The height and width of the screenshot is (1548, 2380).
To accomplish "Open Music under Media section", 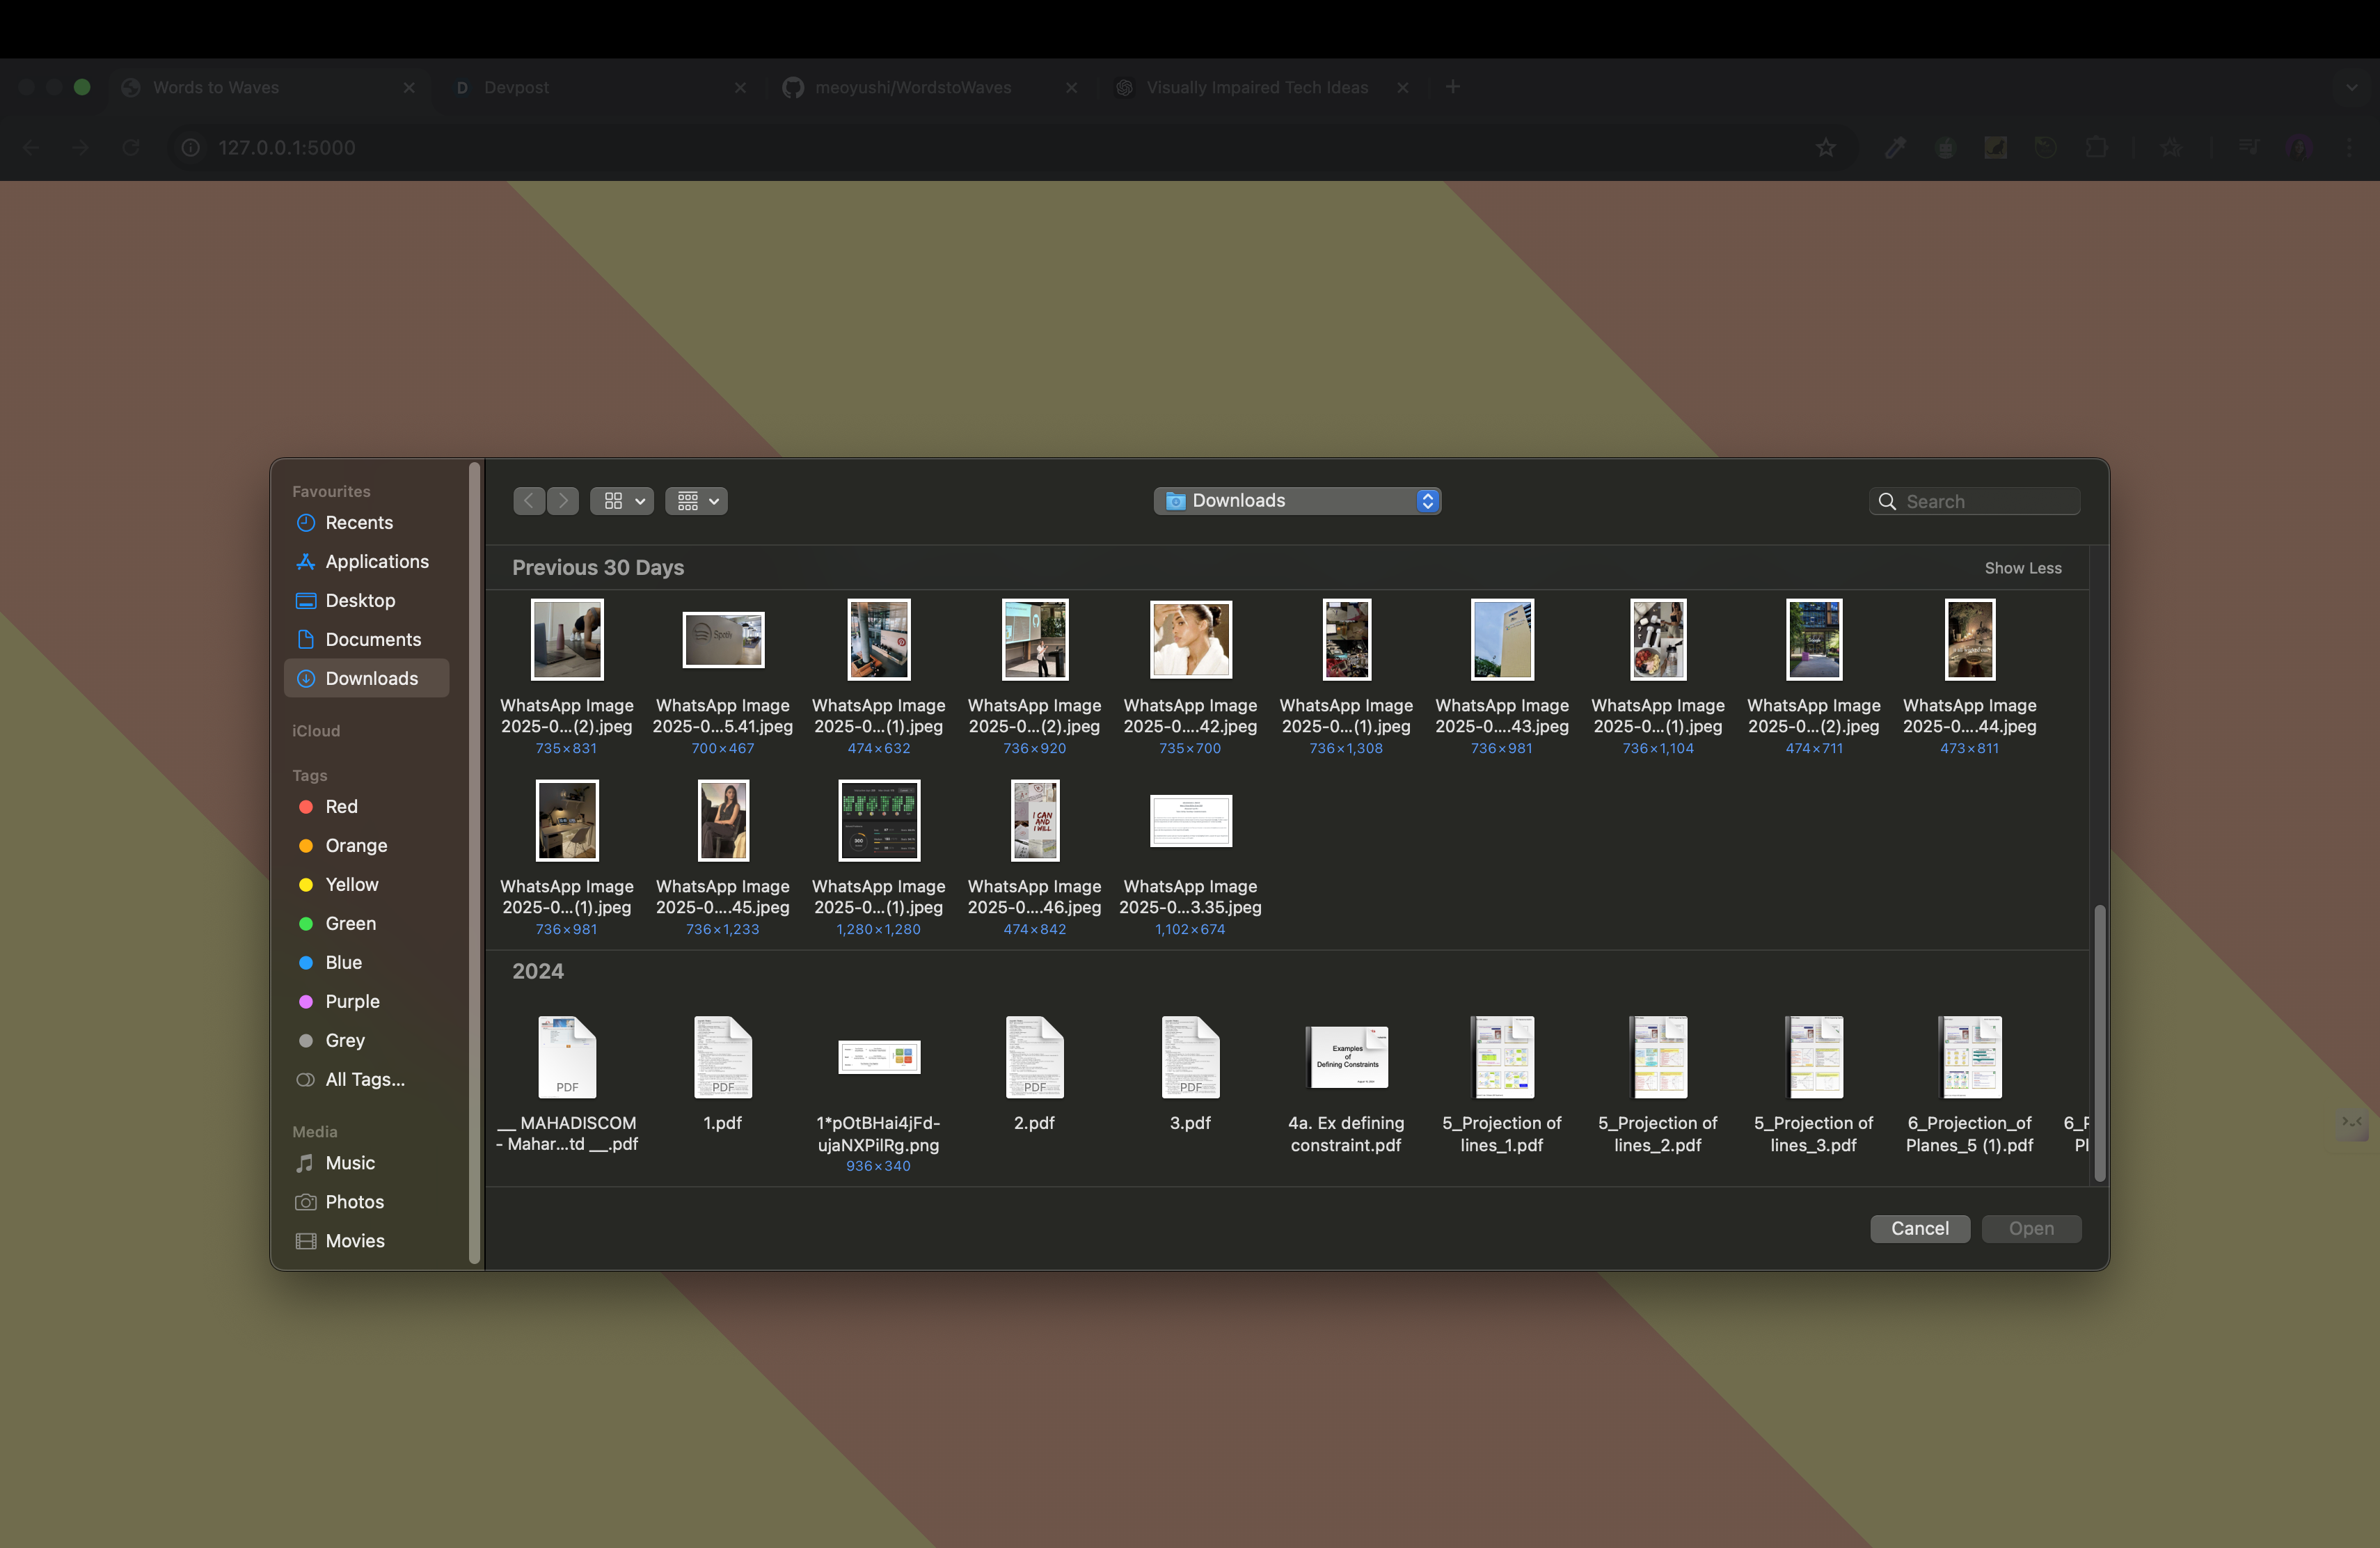I will pyautogui.click(x=349, y=1163).
